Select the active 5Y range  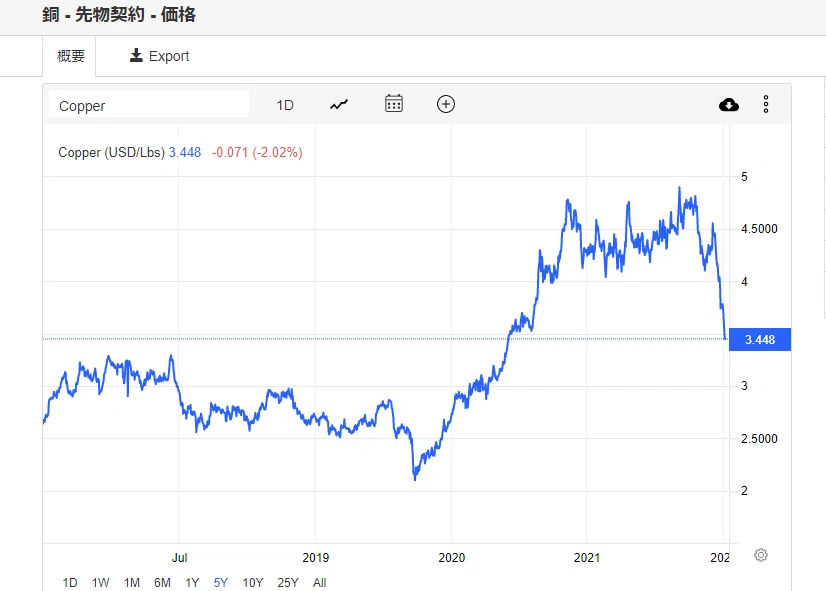[221, 583]
